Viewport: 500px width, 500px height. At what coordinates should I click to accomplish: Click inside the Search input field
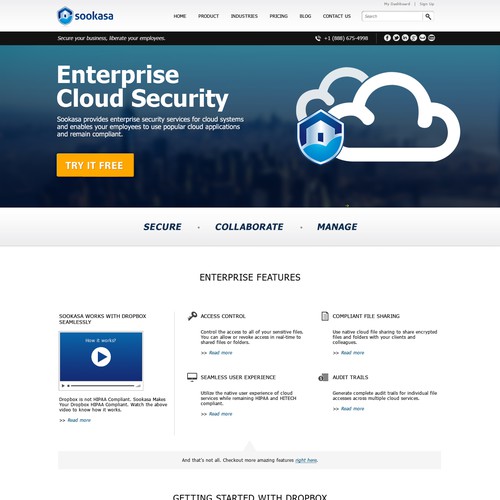[392, 16]
